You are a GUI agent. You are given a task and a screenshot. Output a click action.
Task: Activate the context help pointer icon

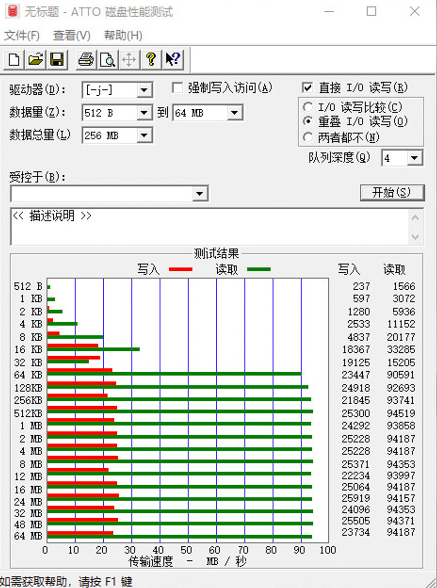pyautogui.click(x=173, y=60)
